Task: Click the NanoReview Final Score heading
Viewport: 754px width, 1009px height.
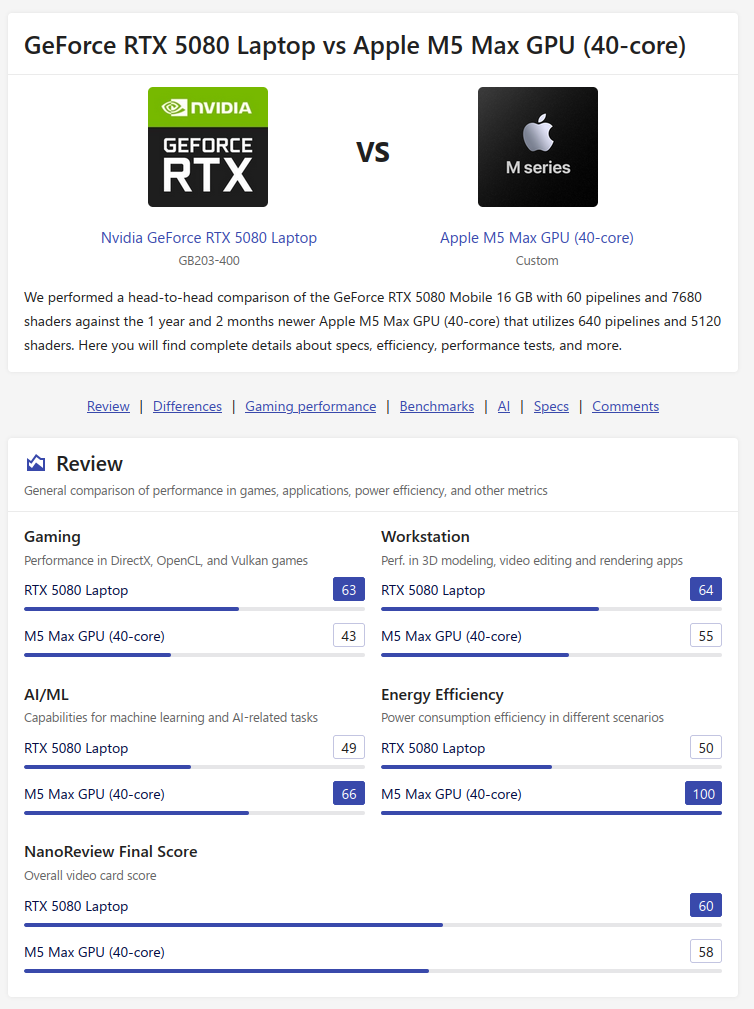Action: click(111, 851)
